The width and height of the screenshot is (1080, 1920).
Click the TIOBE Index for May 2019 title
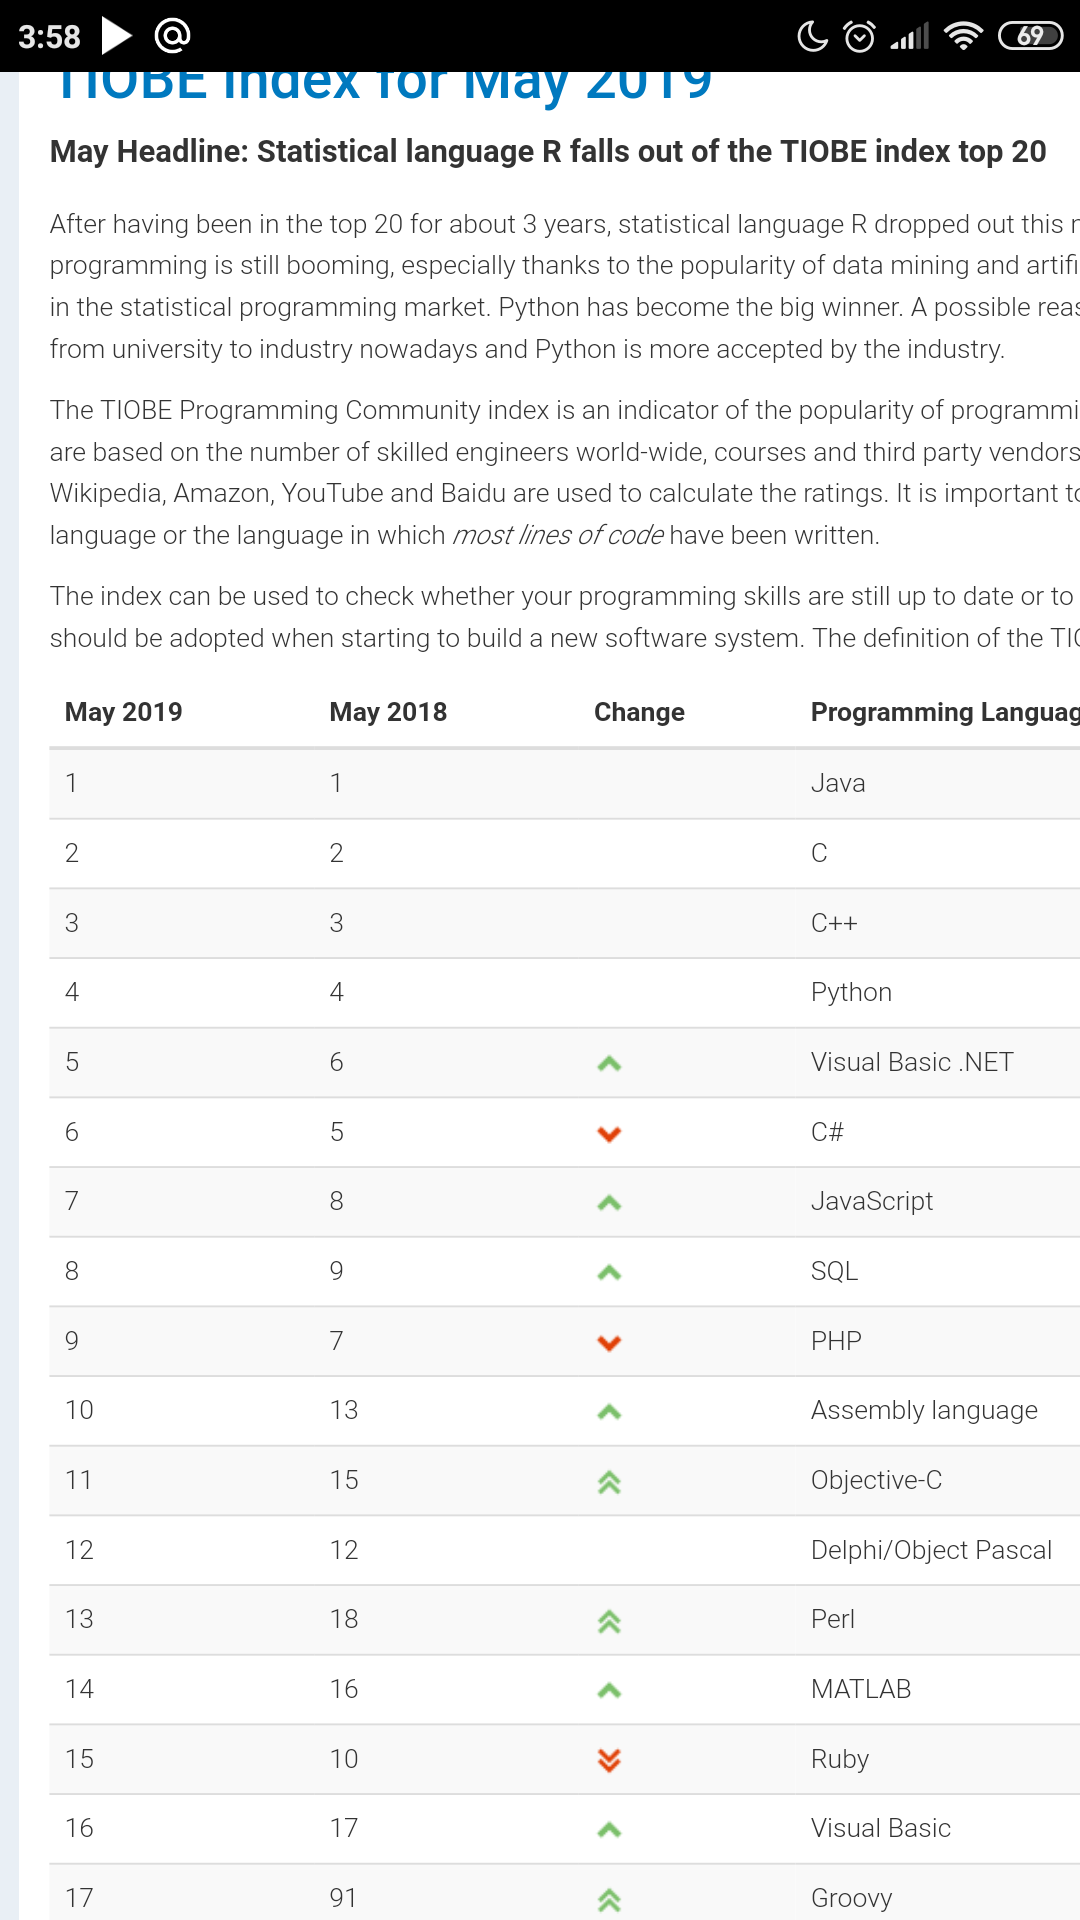click(384, 84)
